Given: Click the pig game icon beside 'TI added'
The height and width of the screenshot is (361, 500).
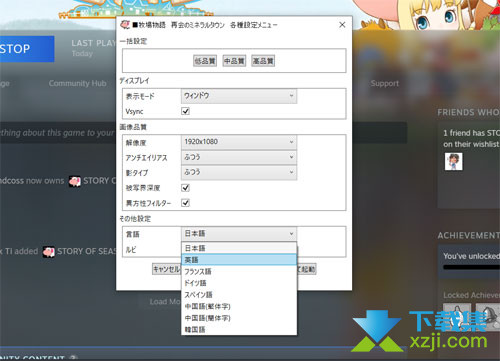Looking at the screenshot, I should pyautogui.click(x=49, y=252).
